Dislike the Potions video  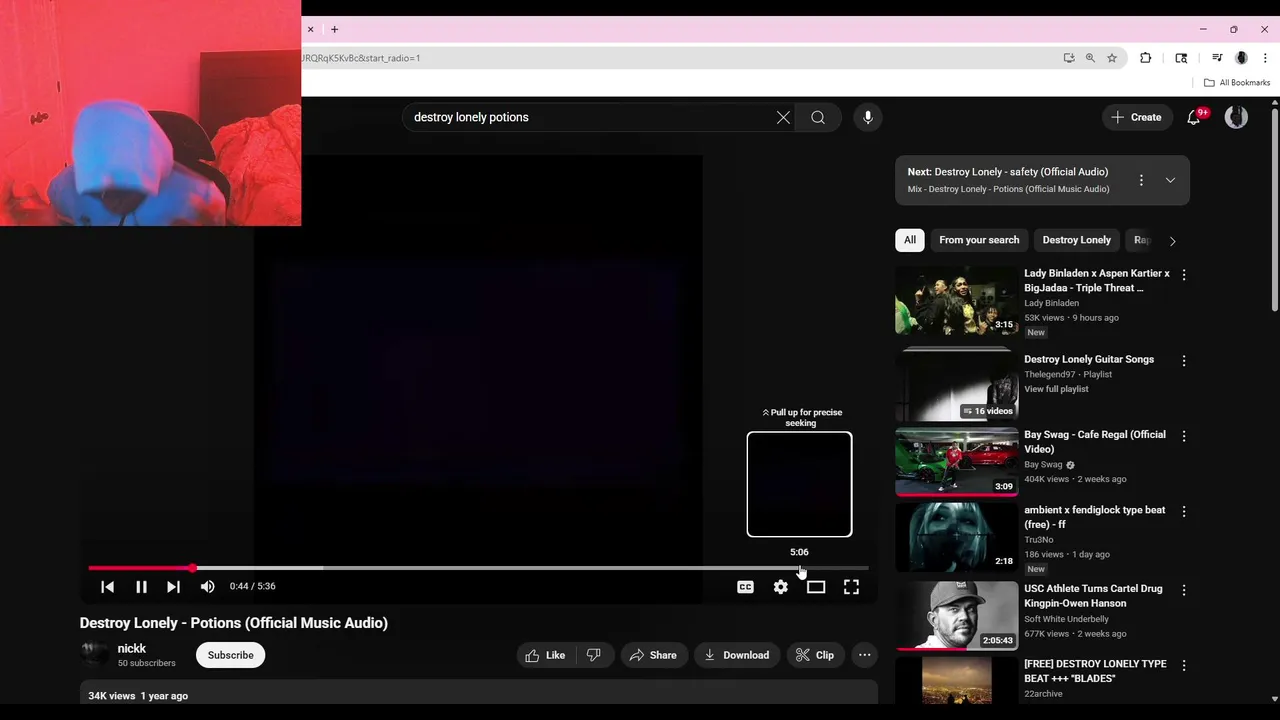[x=594, y=655]
